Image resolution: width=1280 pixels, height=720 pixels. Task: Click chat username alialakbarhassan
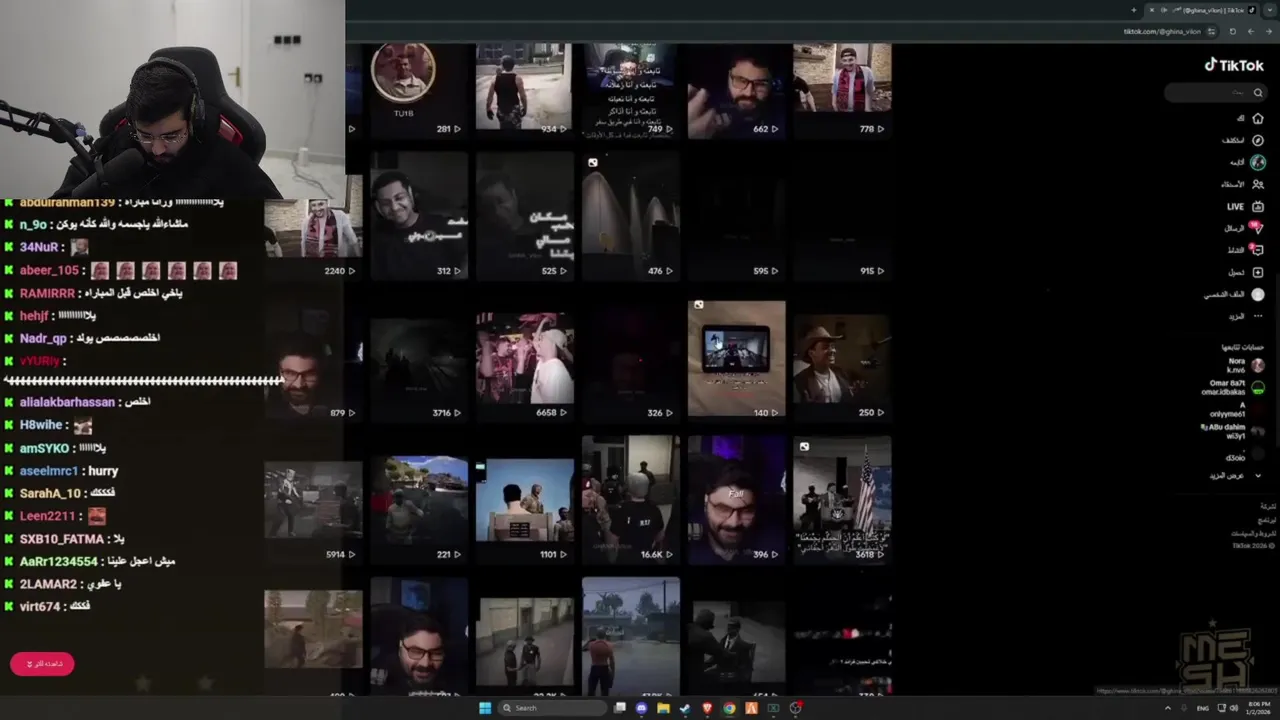(67, 402)
